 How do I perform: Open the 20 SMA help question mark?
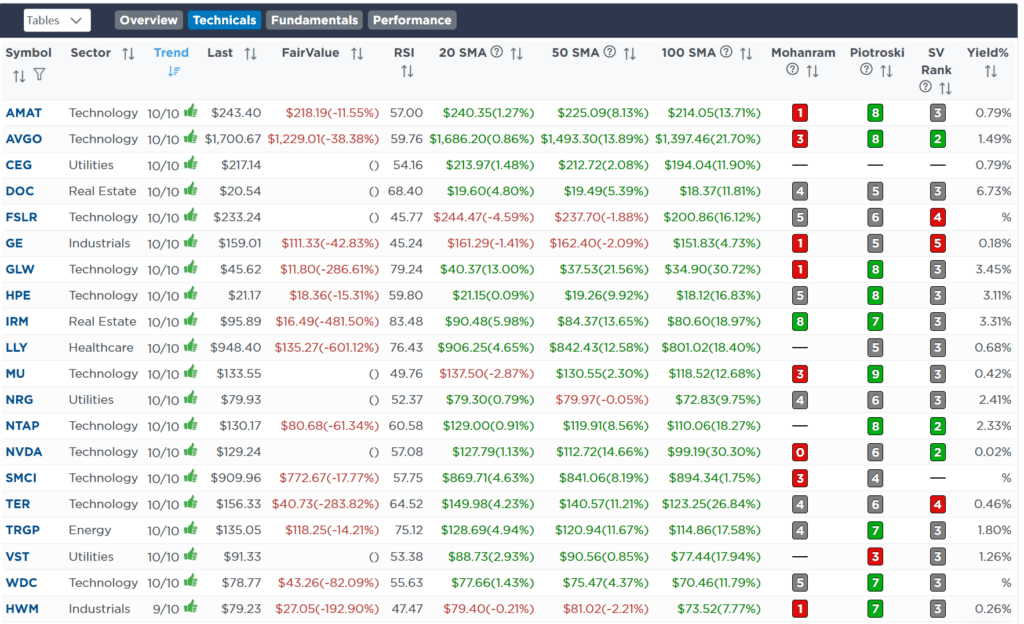pyautogui.click(x=499, y=53)
